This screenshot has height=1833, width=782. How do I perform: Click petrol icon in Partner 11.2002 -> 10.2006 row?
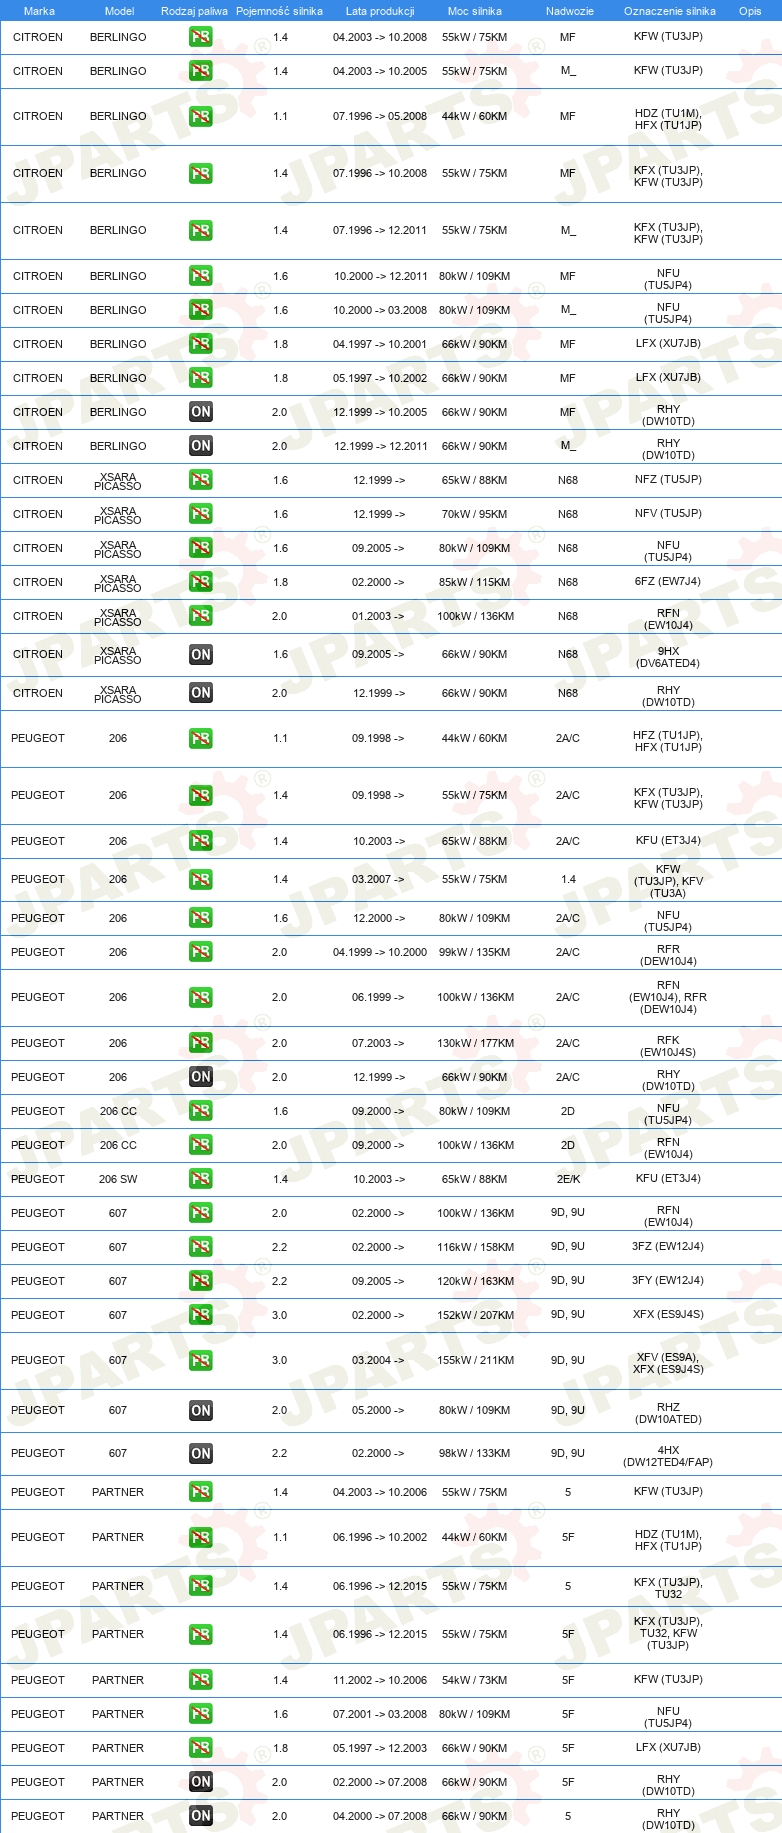[x=201, y=1680]
